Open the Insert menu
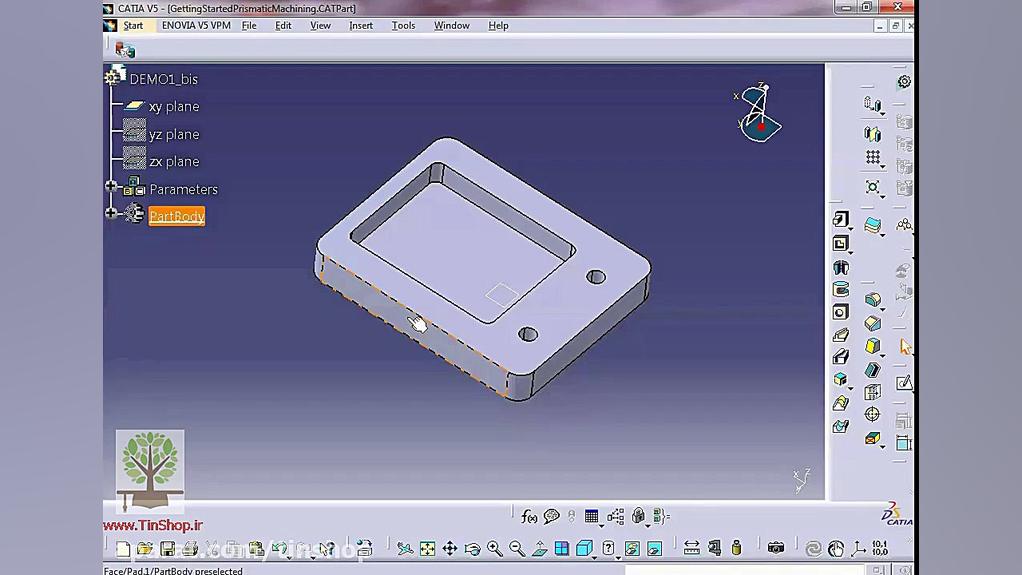The height and width of the screenshot is (575, 1022). [x=360, y=25]
